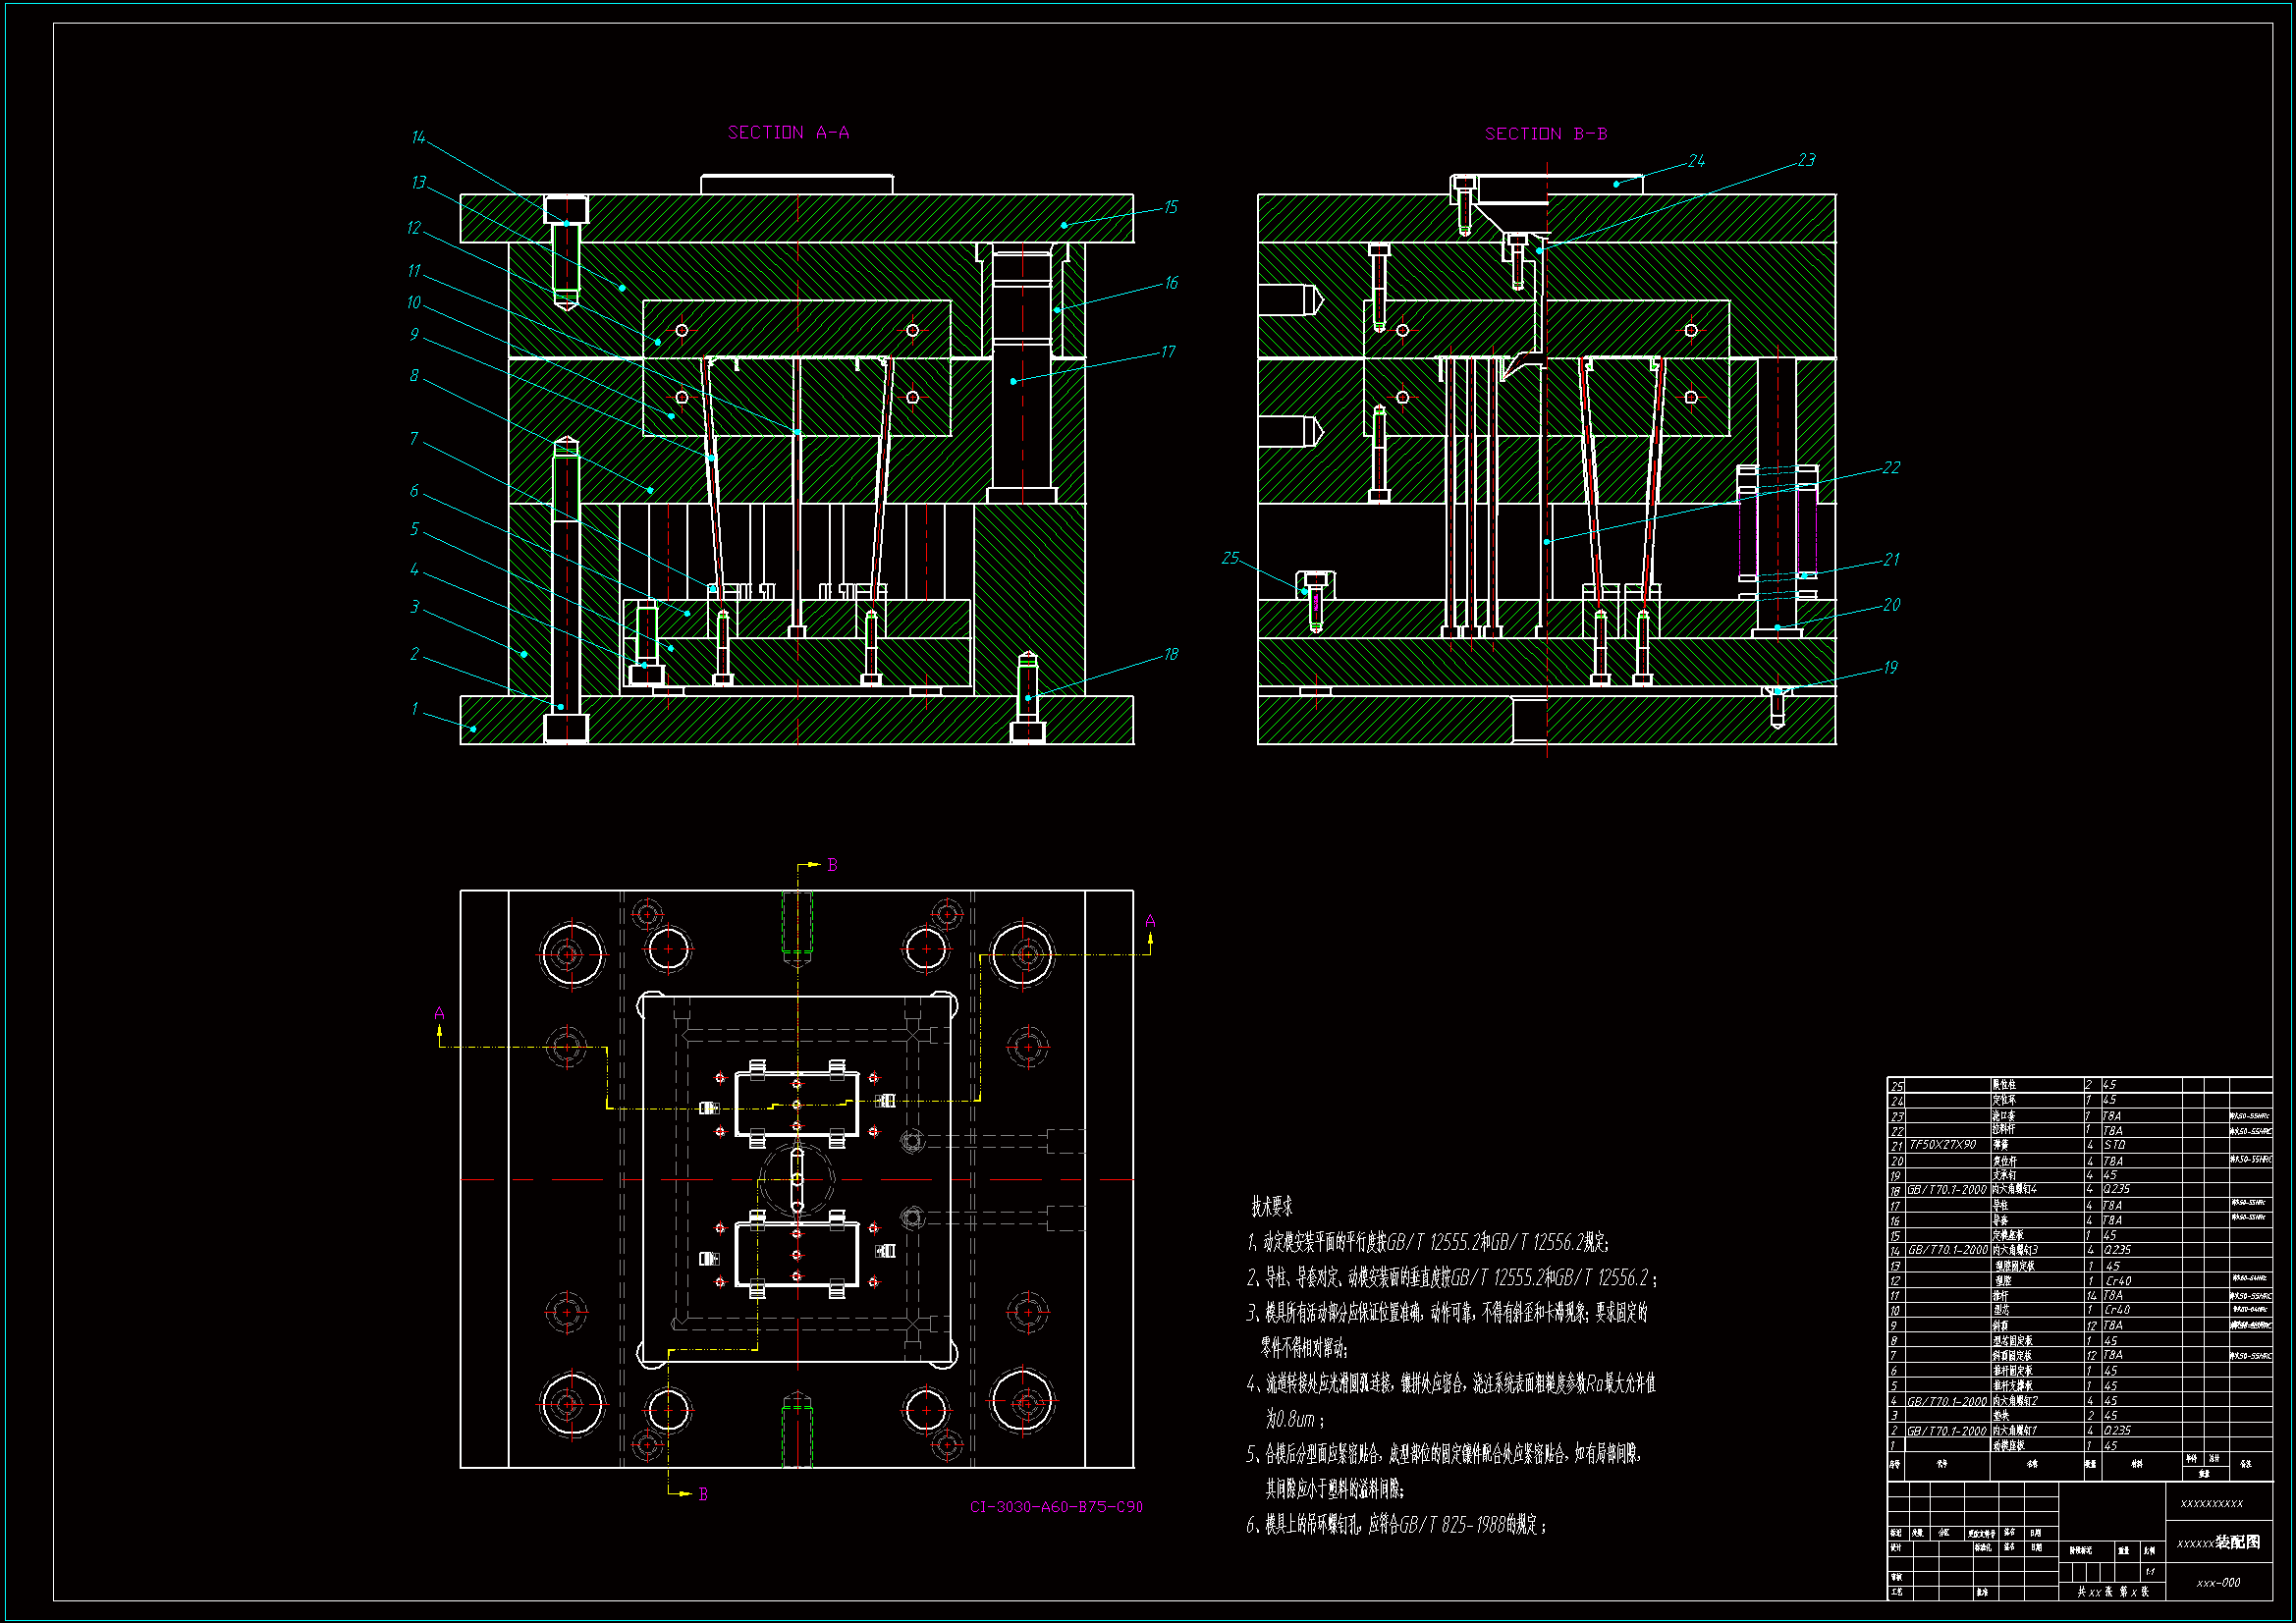The height and width of the screenshot is (1623, 2296).
Task: Click the CI-3030-A60-B75-C90 mold base label
Action: (x=1056, y=1507)
